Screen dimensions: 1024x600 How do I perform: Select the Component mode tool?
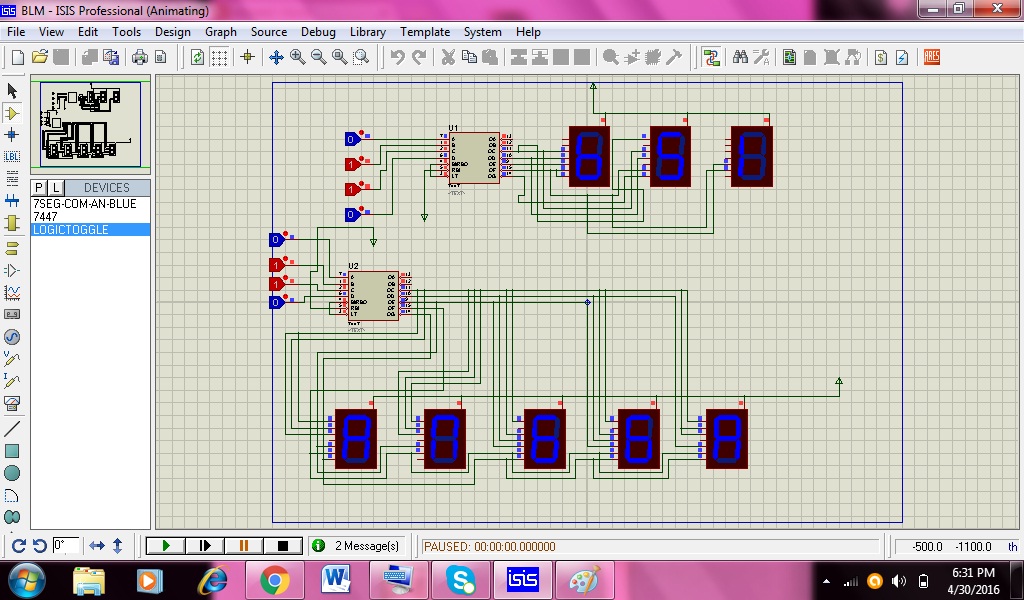12,113
